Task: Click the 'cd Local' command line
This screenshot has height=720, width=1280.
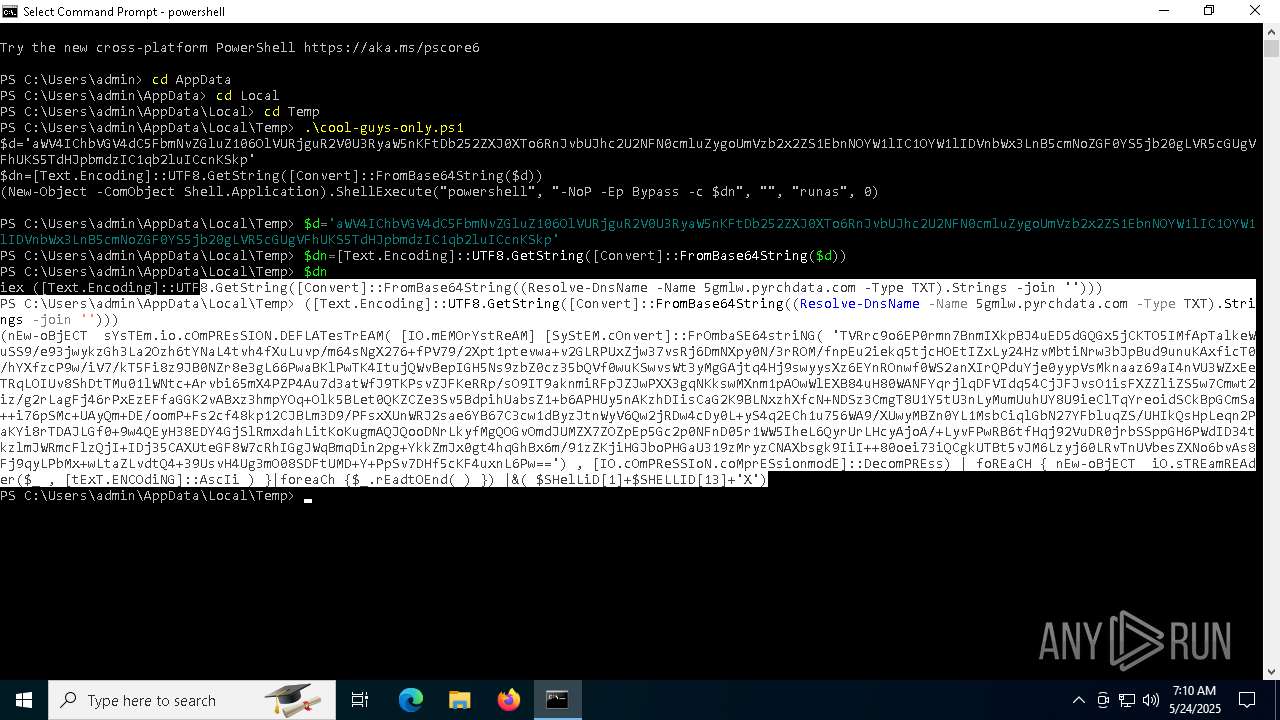Action: tap(247, 95)
